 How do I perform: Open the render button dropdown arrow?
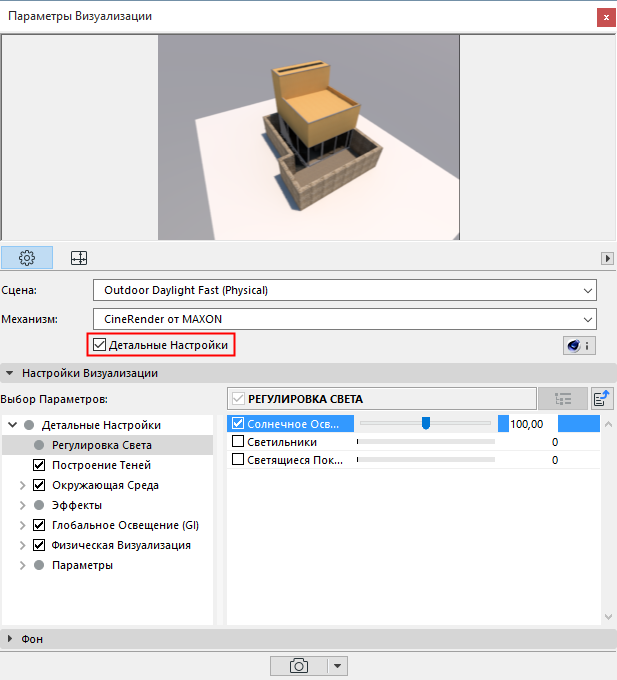pos(337,666)
